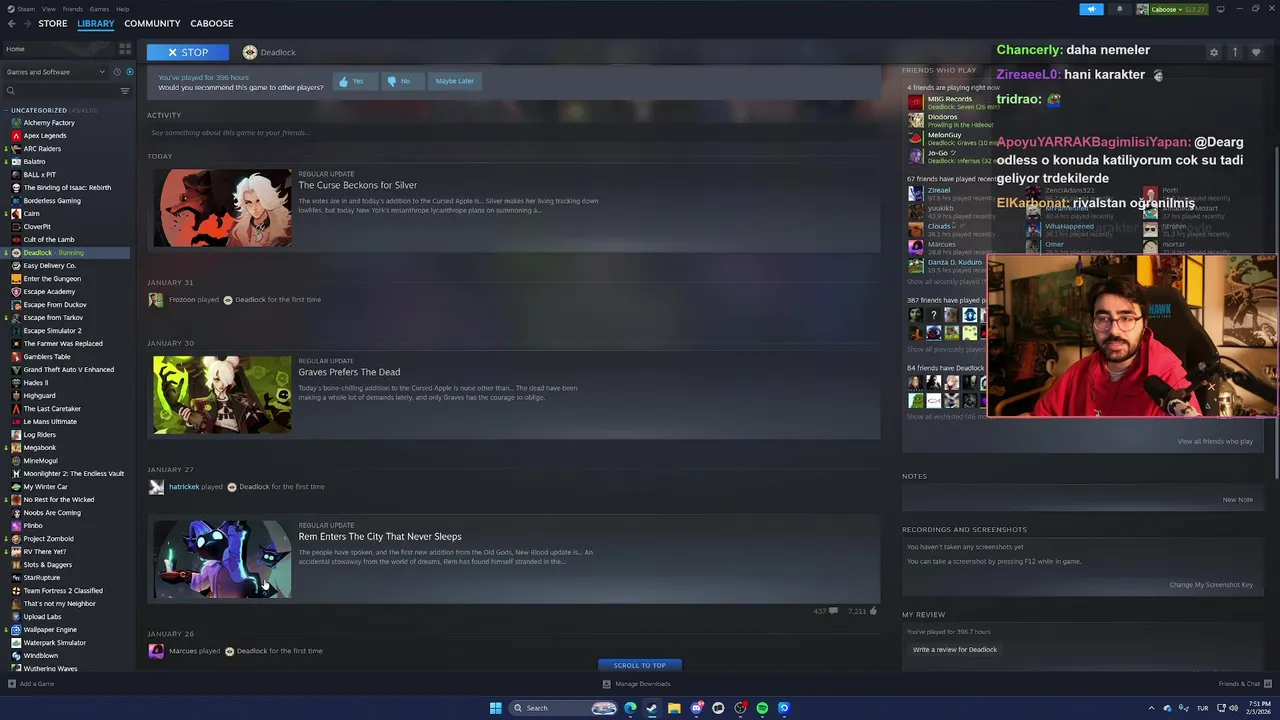
Task: Open friend MBG Records avatar
Action: pyautogui.click(x=916, y=102)
